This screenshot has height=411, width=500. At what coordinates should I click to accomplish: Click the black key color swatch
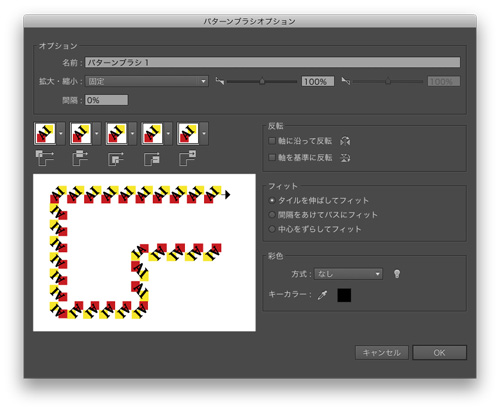(344, 295)
